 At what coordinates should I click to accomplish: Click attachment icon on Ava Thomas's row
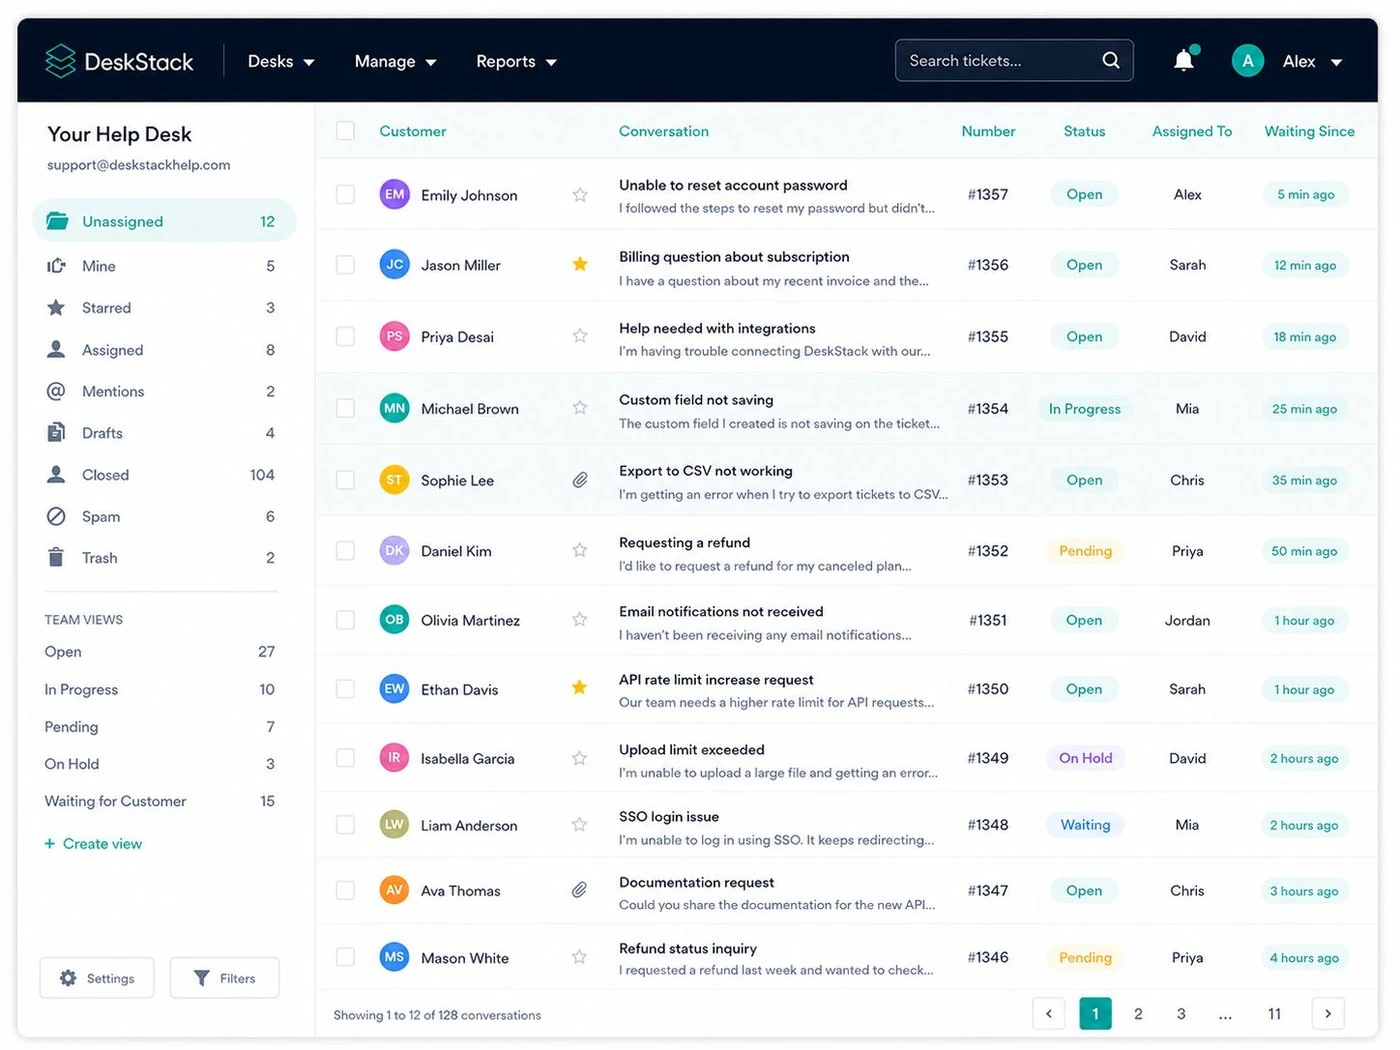pos(580,890)
